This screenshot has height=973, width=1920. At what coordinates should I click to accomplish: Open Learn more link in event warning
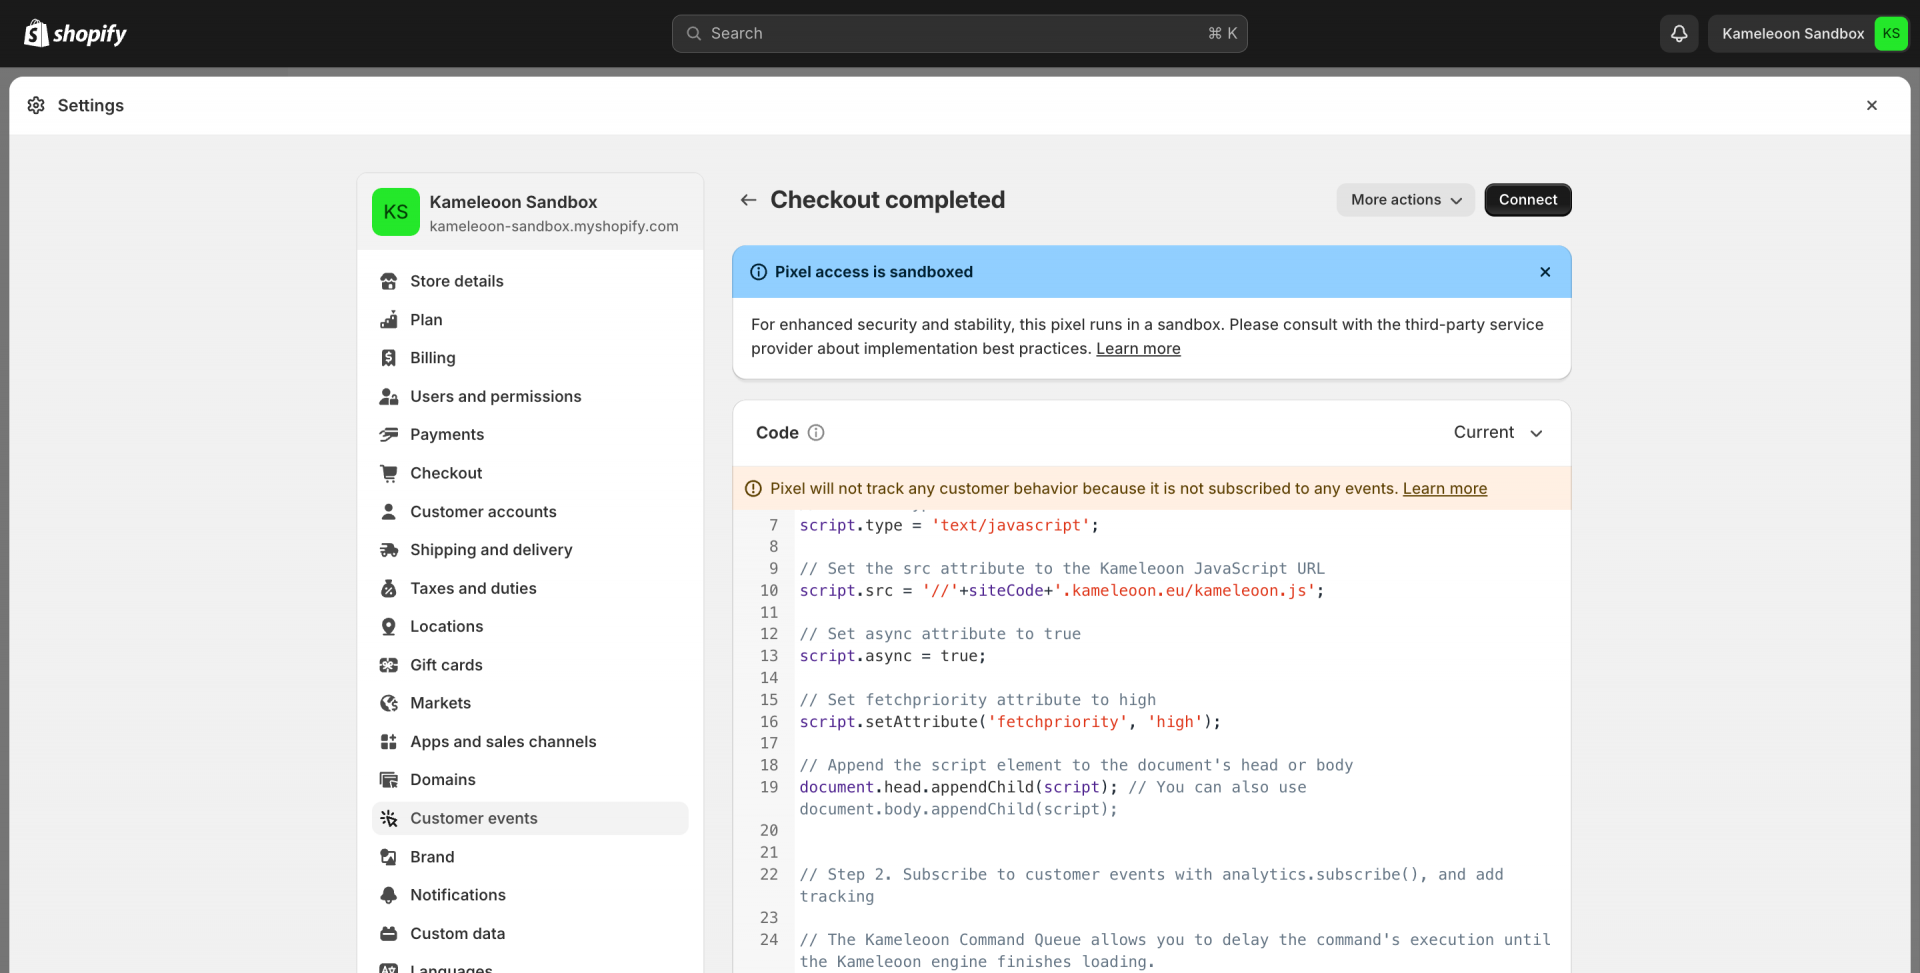point(1444,489)
